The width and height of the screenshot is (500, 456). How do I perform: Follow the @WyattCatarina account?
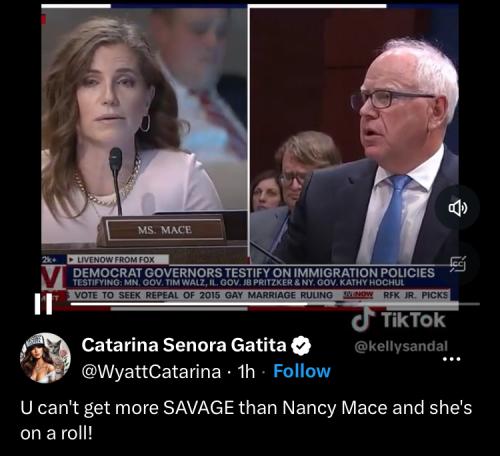302,371
